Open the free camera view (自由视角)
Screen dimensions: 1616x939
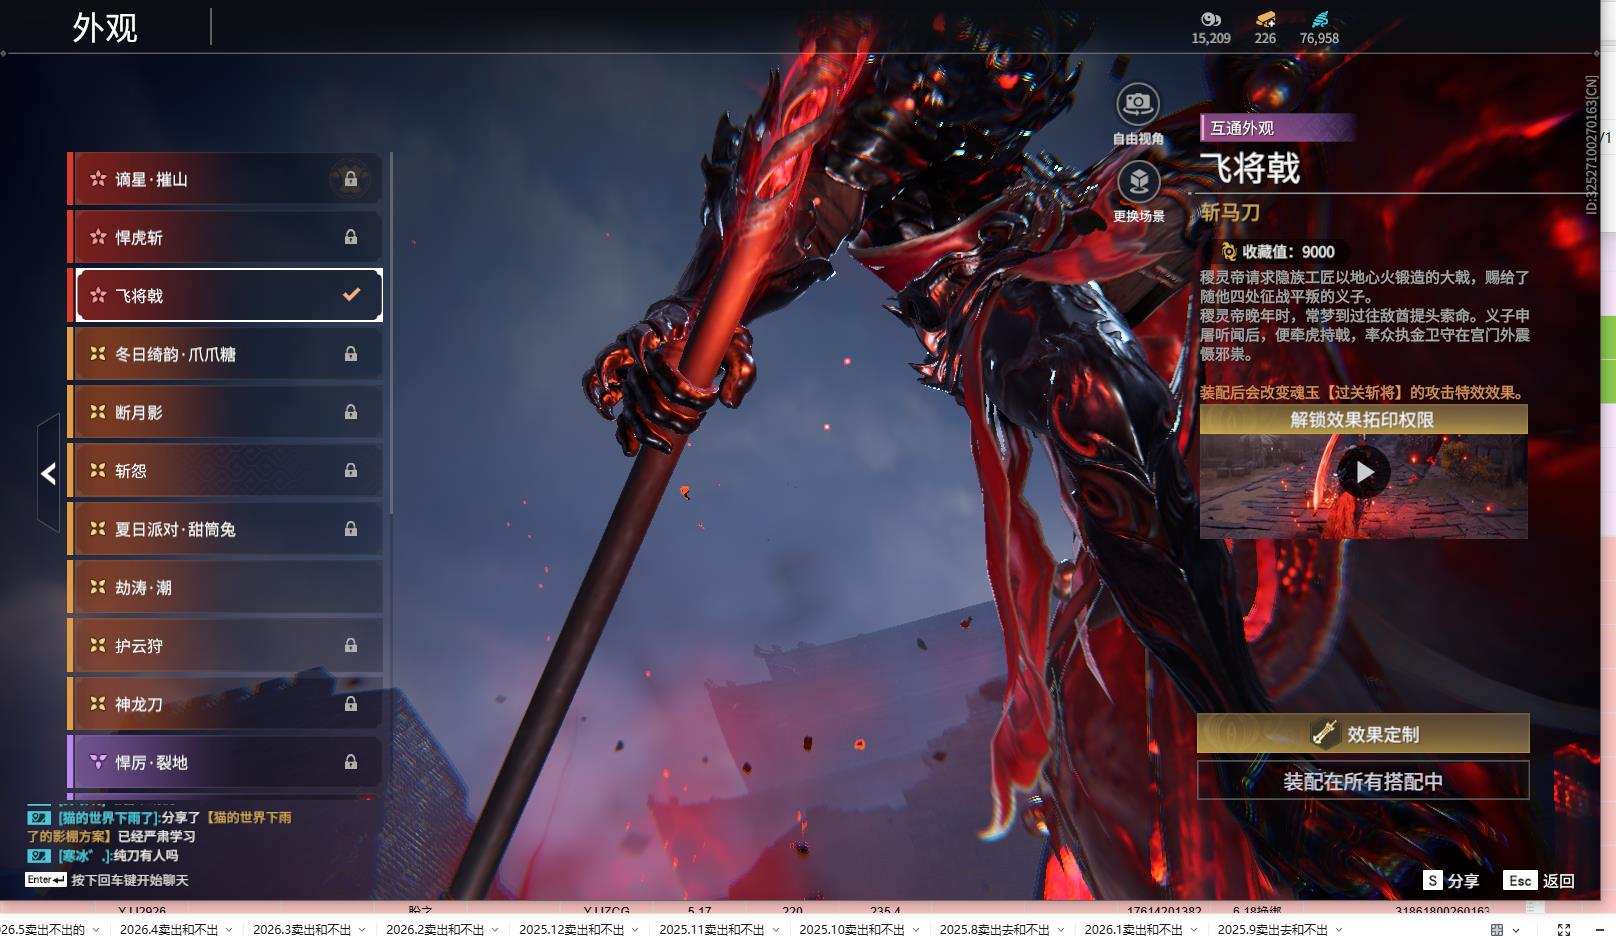coord(1138,103)
